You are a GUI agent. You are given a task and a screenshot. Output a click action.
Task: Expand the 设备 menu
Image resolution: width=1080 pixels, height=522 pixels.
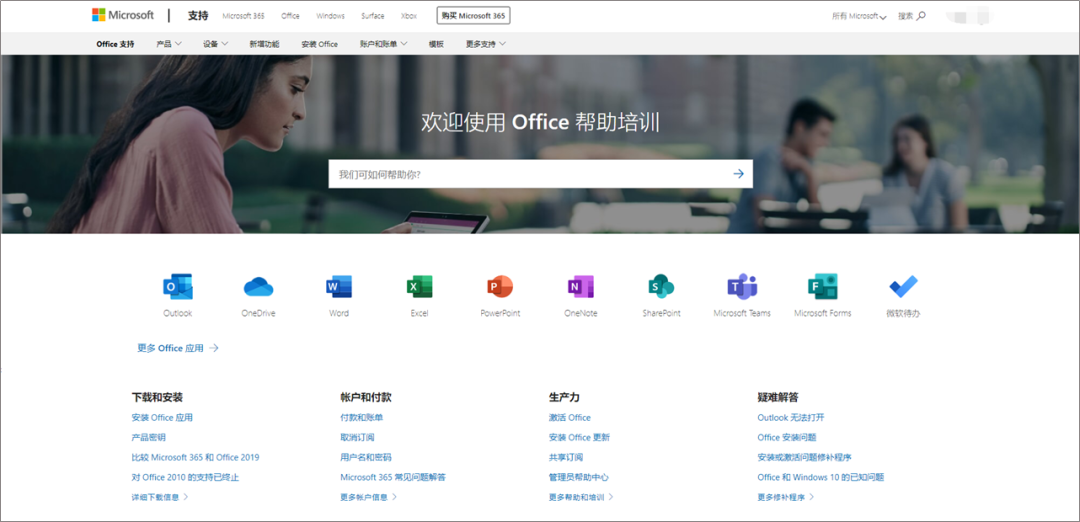click(216, 44)
